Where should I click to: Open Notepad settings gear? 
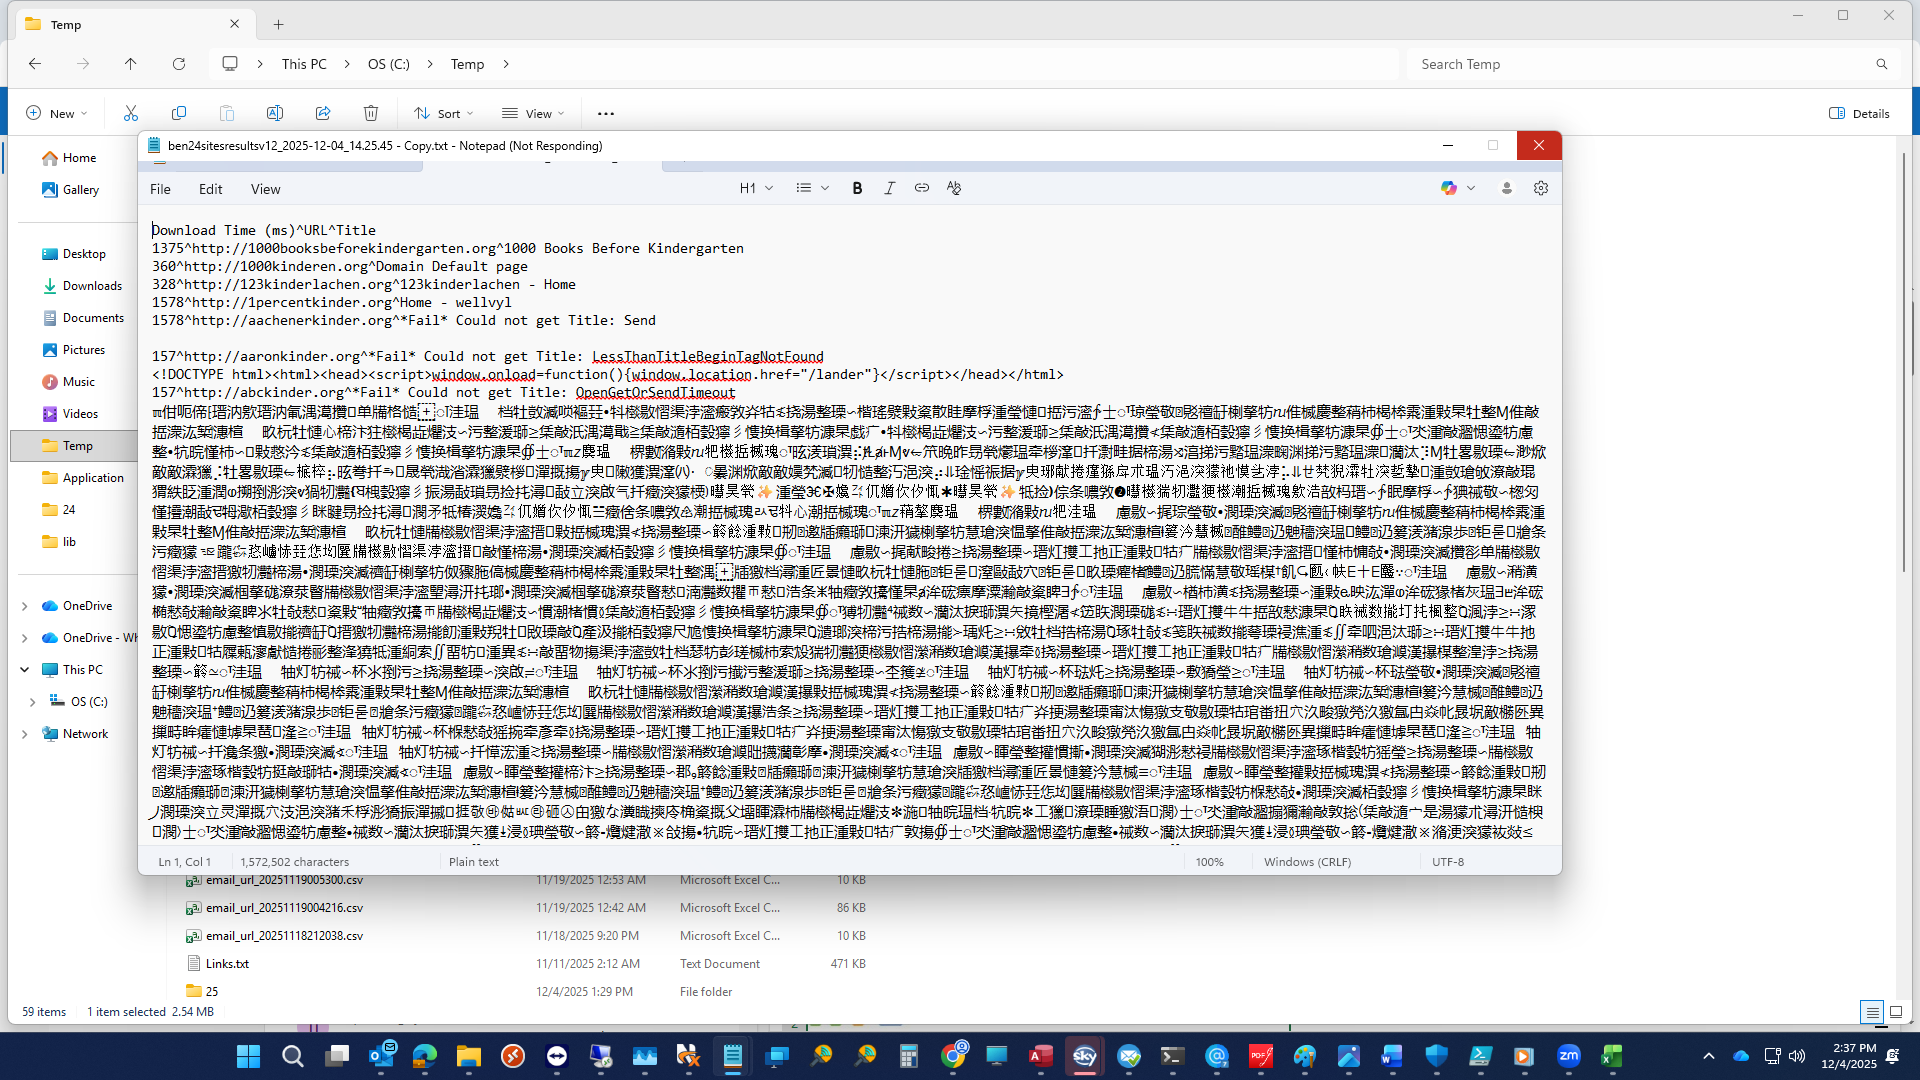1541,188
